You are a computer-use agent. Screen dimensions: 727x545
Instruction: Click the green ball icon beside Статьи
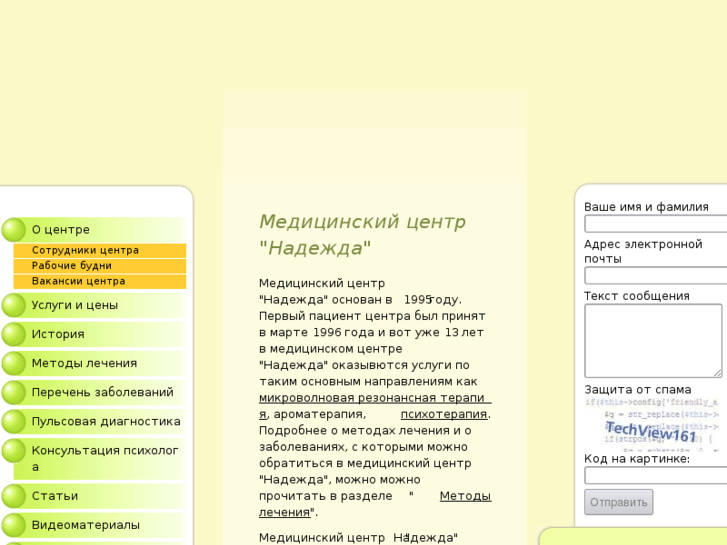tap(14, 496)
